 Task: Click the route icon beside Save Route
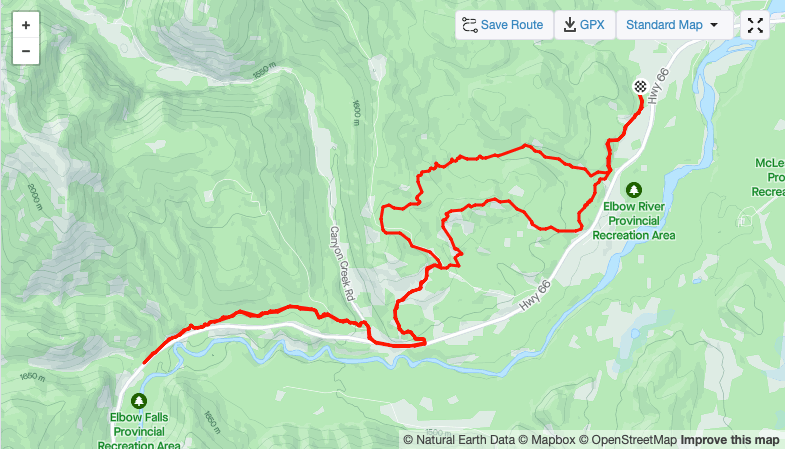coord(470,25)
